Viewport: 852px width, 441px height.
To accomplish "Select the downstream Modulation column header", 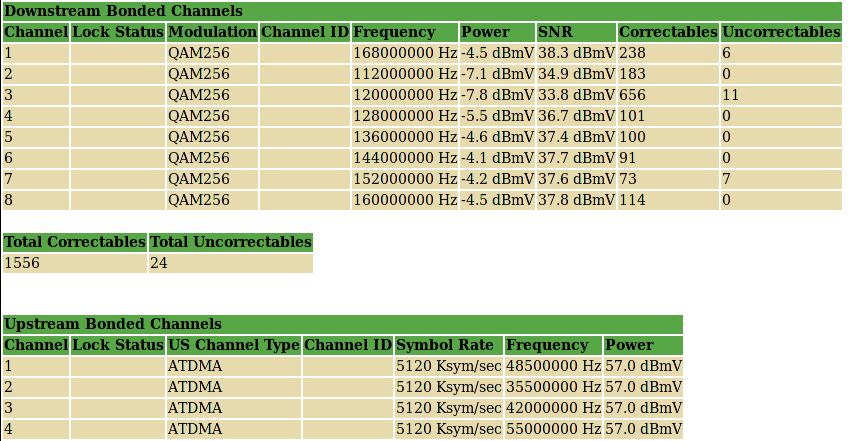I will (212, 32).
